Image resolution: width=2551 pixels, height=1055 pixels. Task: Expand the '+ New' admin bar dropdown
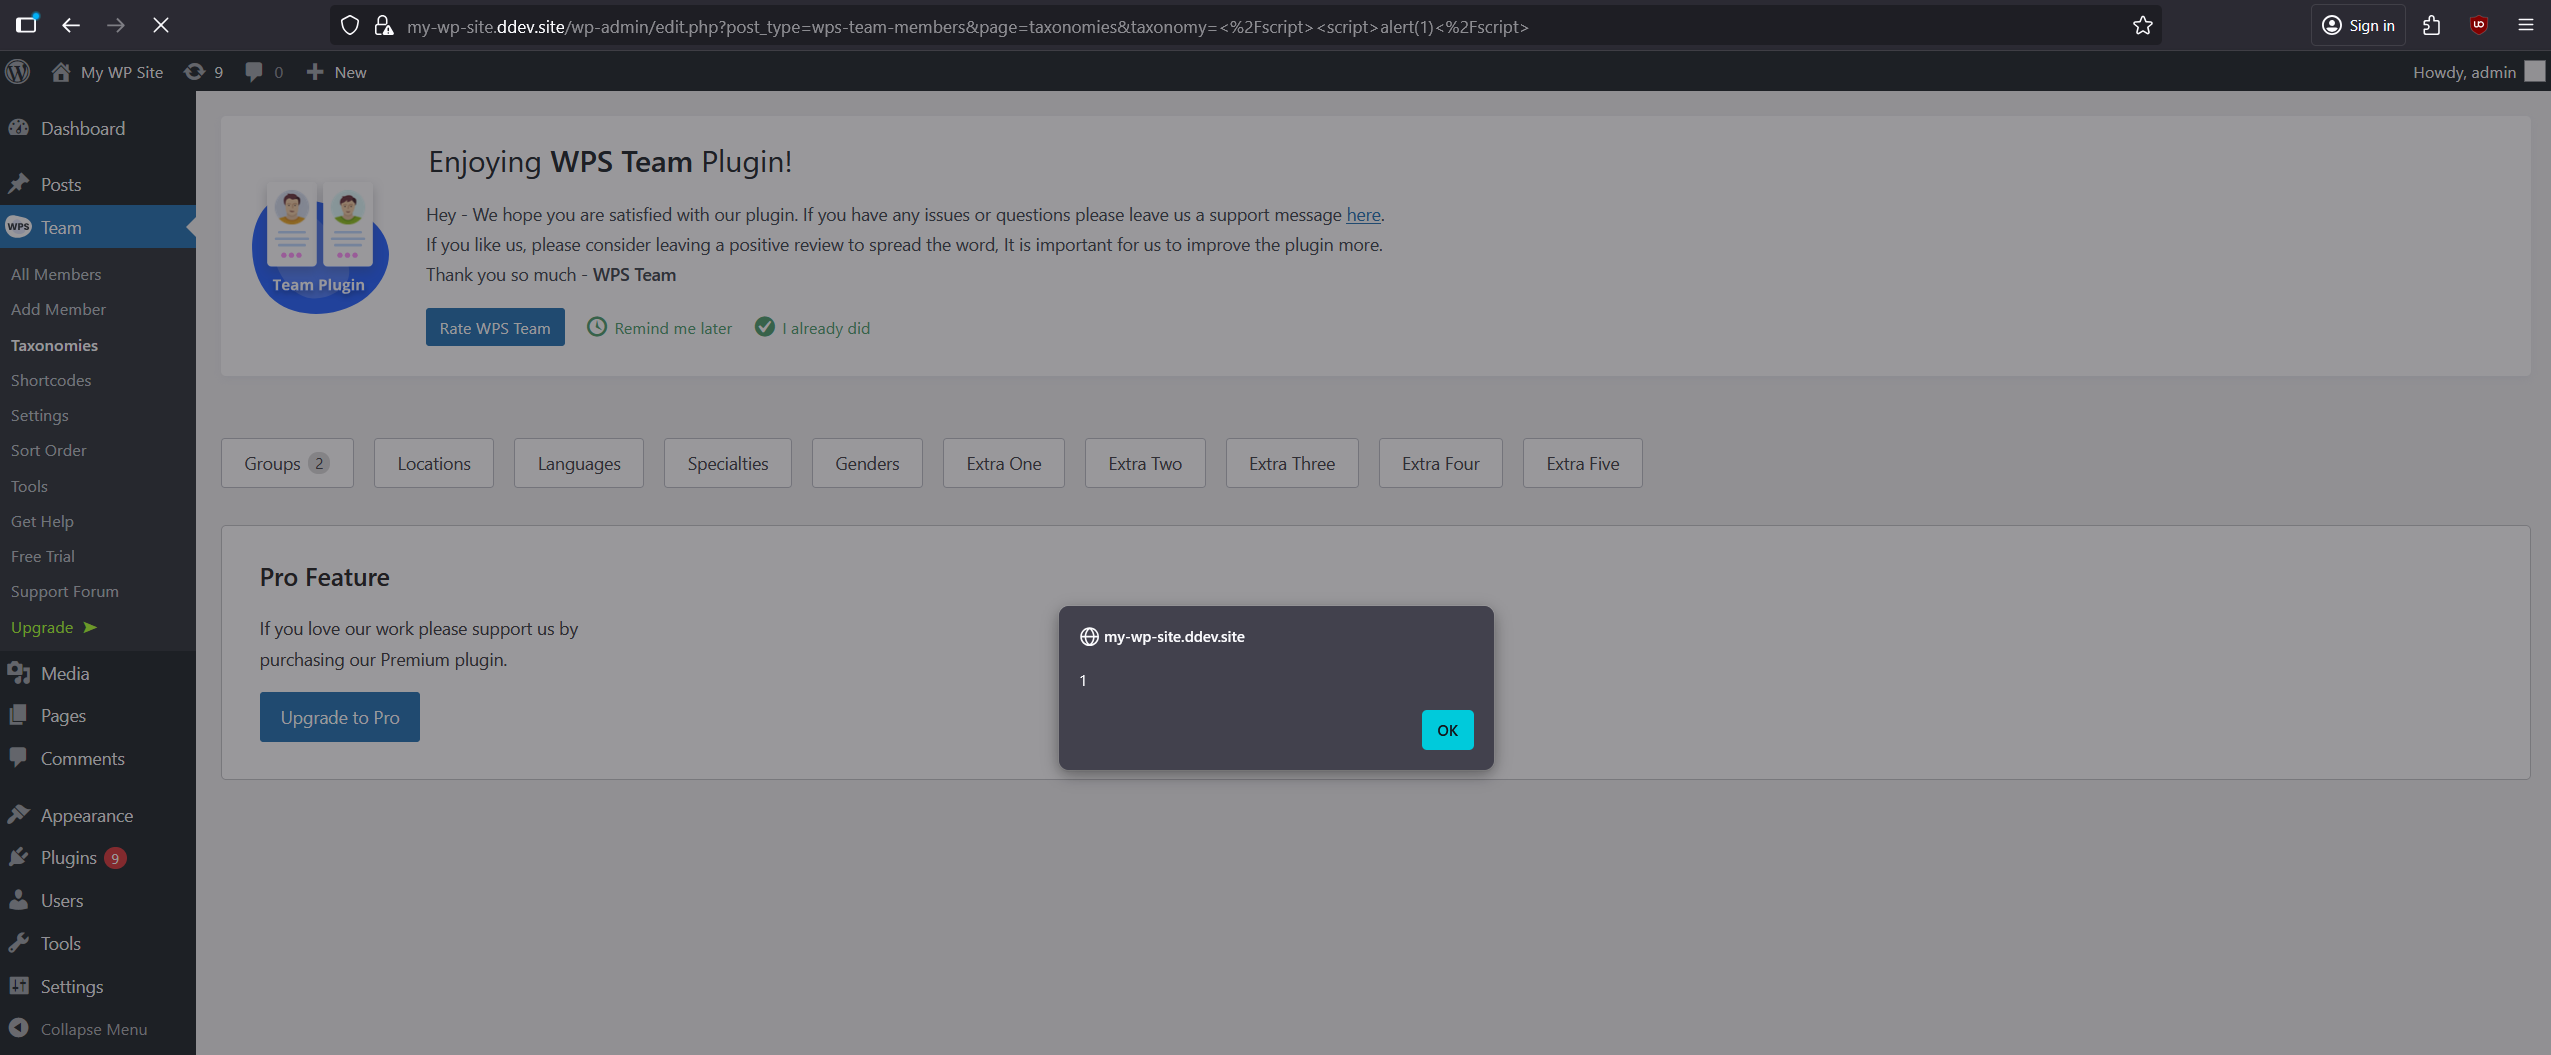tap(336, 71)
